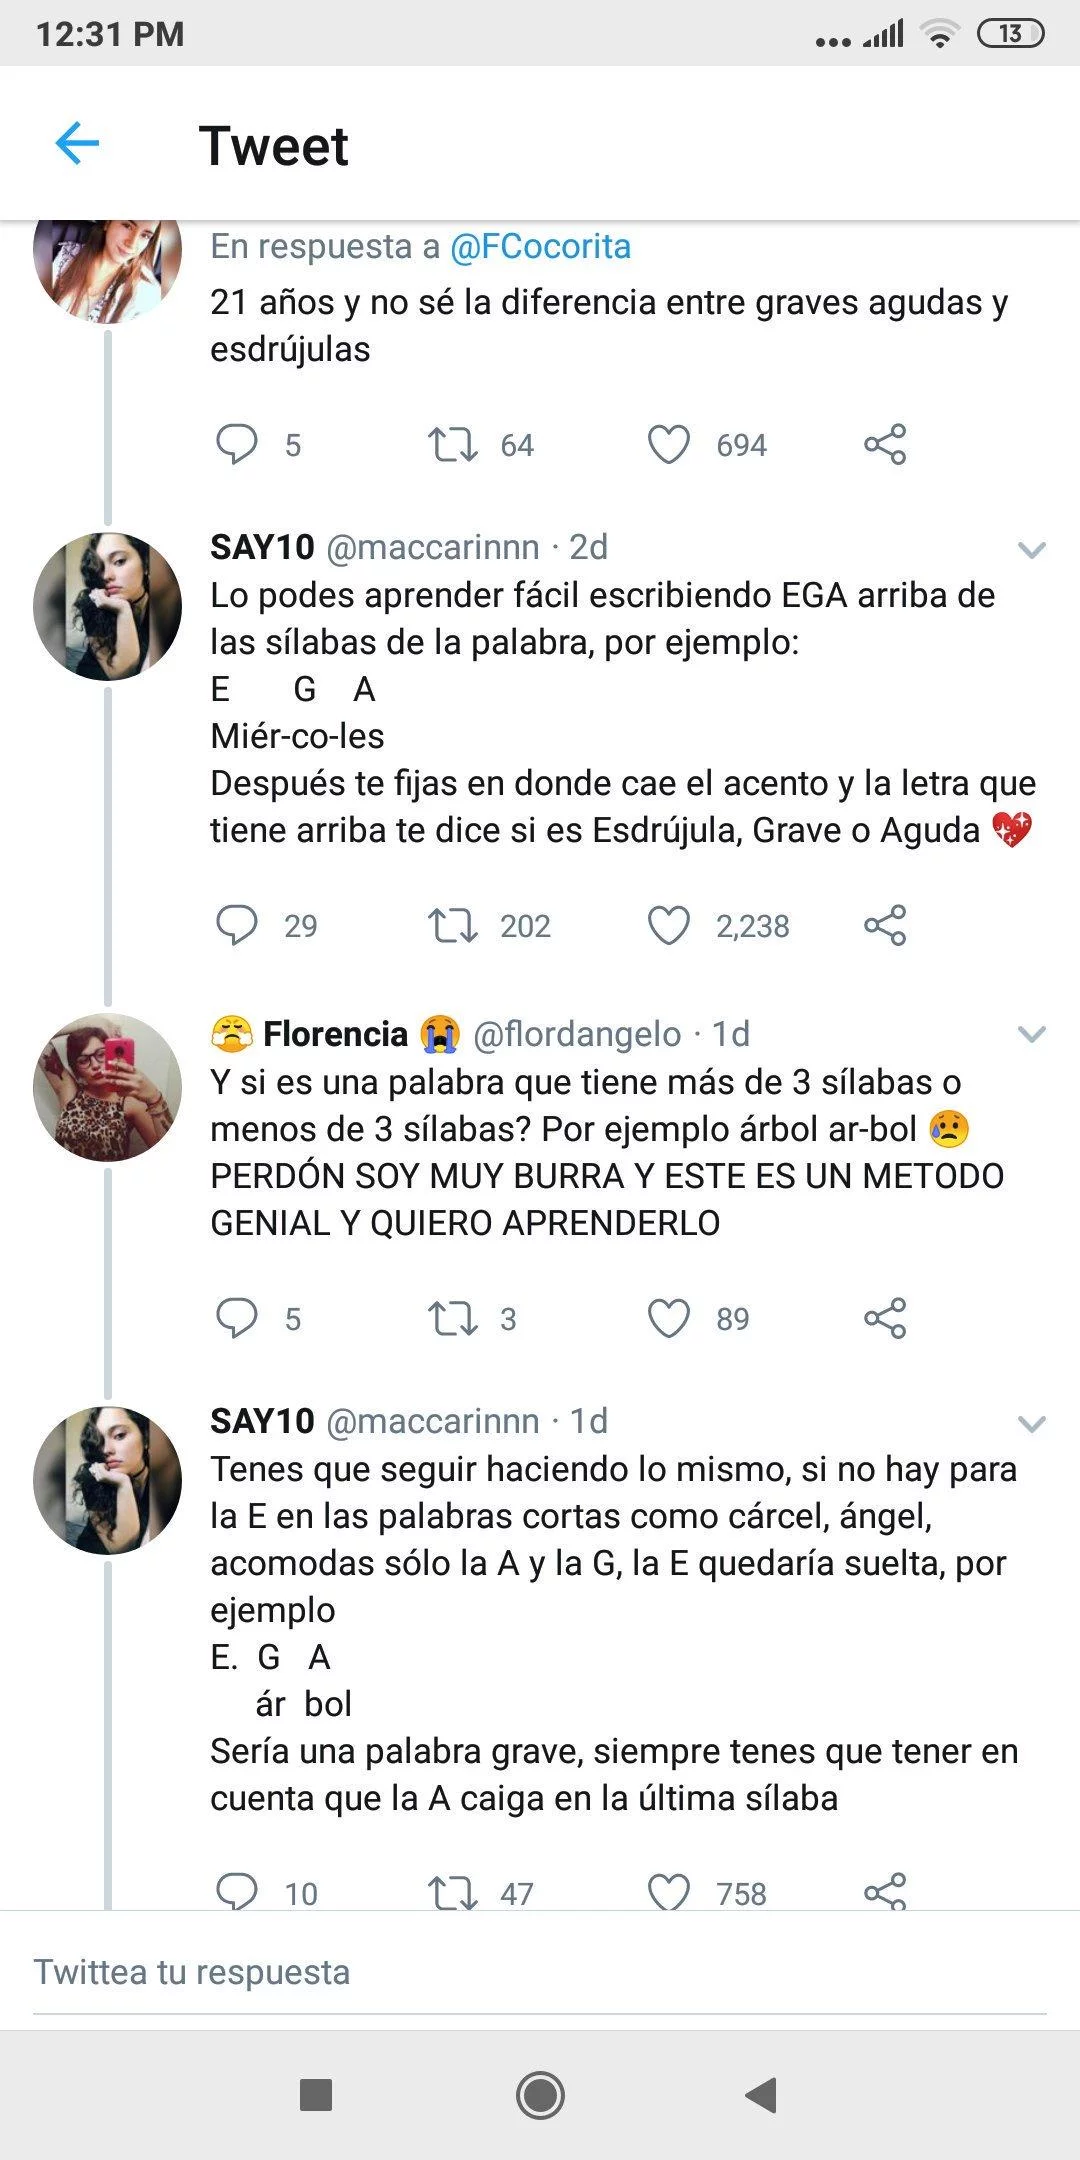1080x2160 pixels.
Task: Expand the chevron menu on Florencia's tweet
Action: [x=1031, y=1034]
